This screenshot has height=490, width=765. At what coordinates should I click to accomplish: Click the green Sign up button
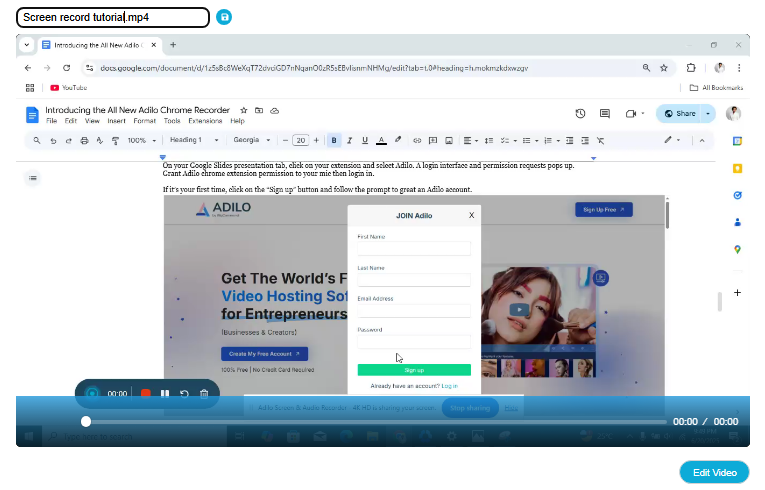(414, 370)
